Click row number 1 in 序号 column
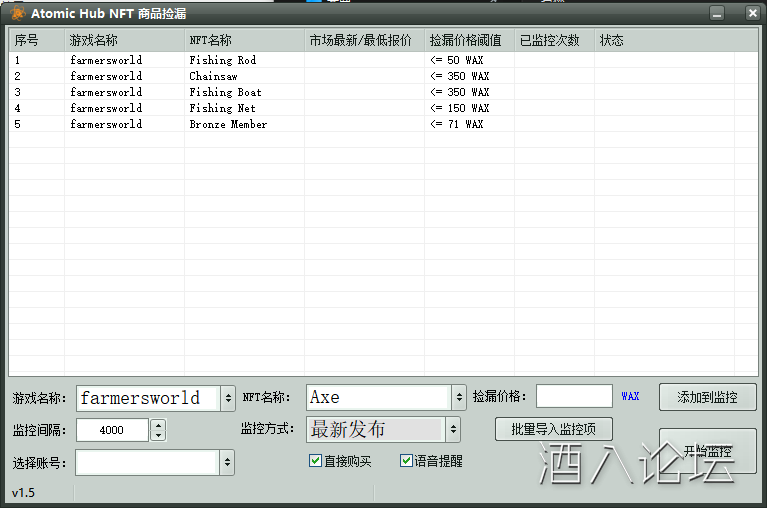This screenshot has height=508, width=767. 17,60
